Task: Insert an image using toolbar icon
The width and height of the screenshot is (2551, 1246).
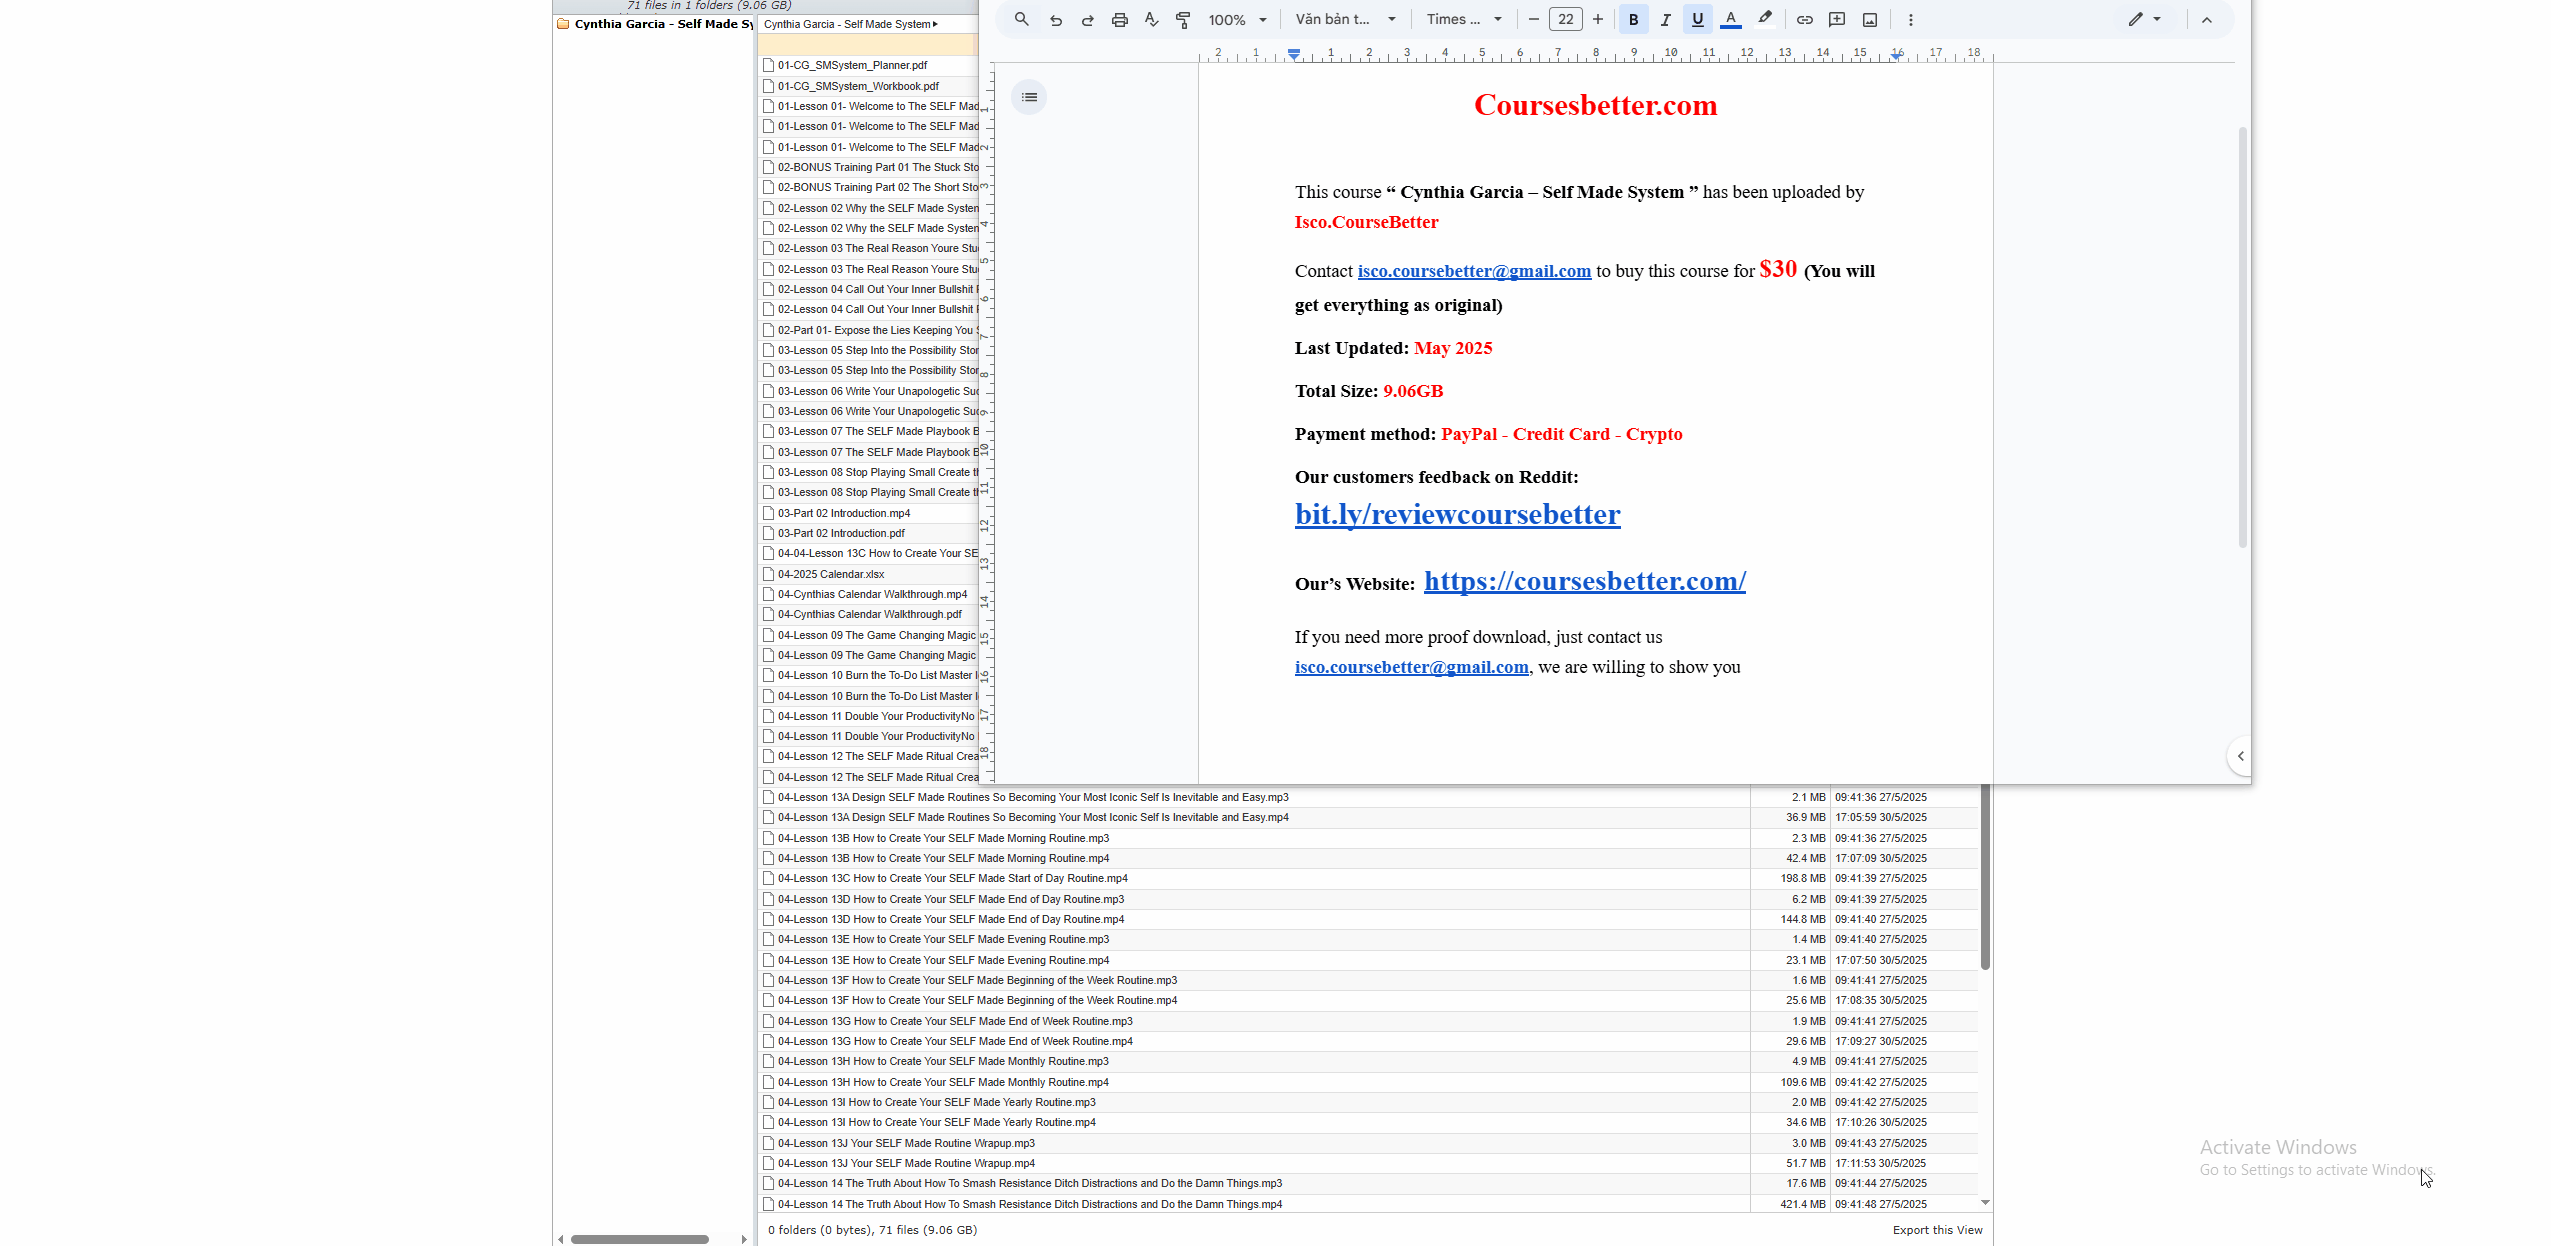Action: (1870, 19)
